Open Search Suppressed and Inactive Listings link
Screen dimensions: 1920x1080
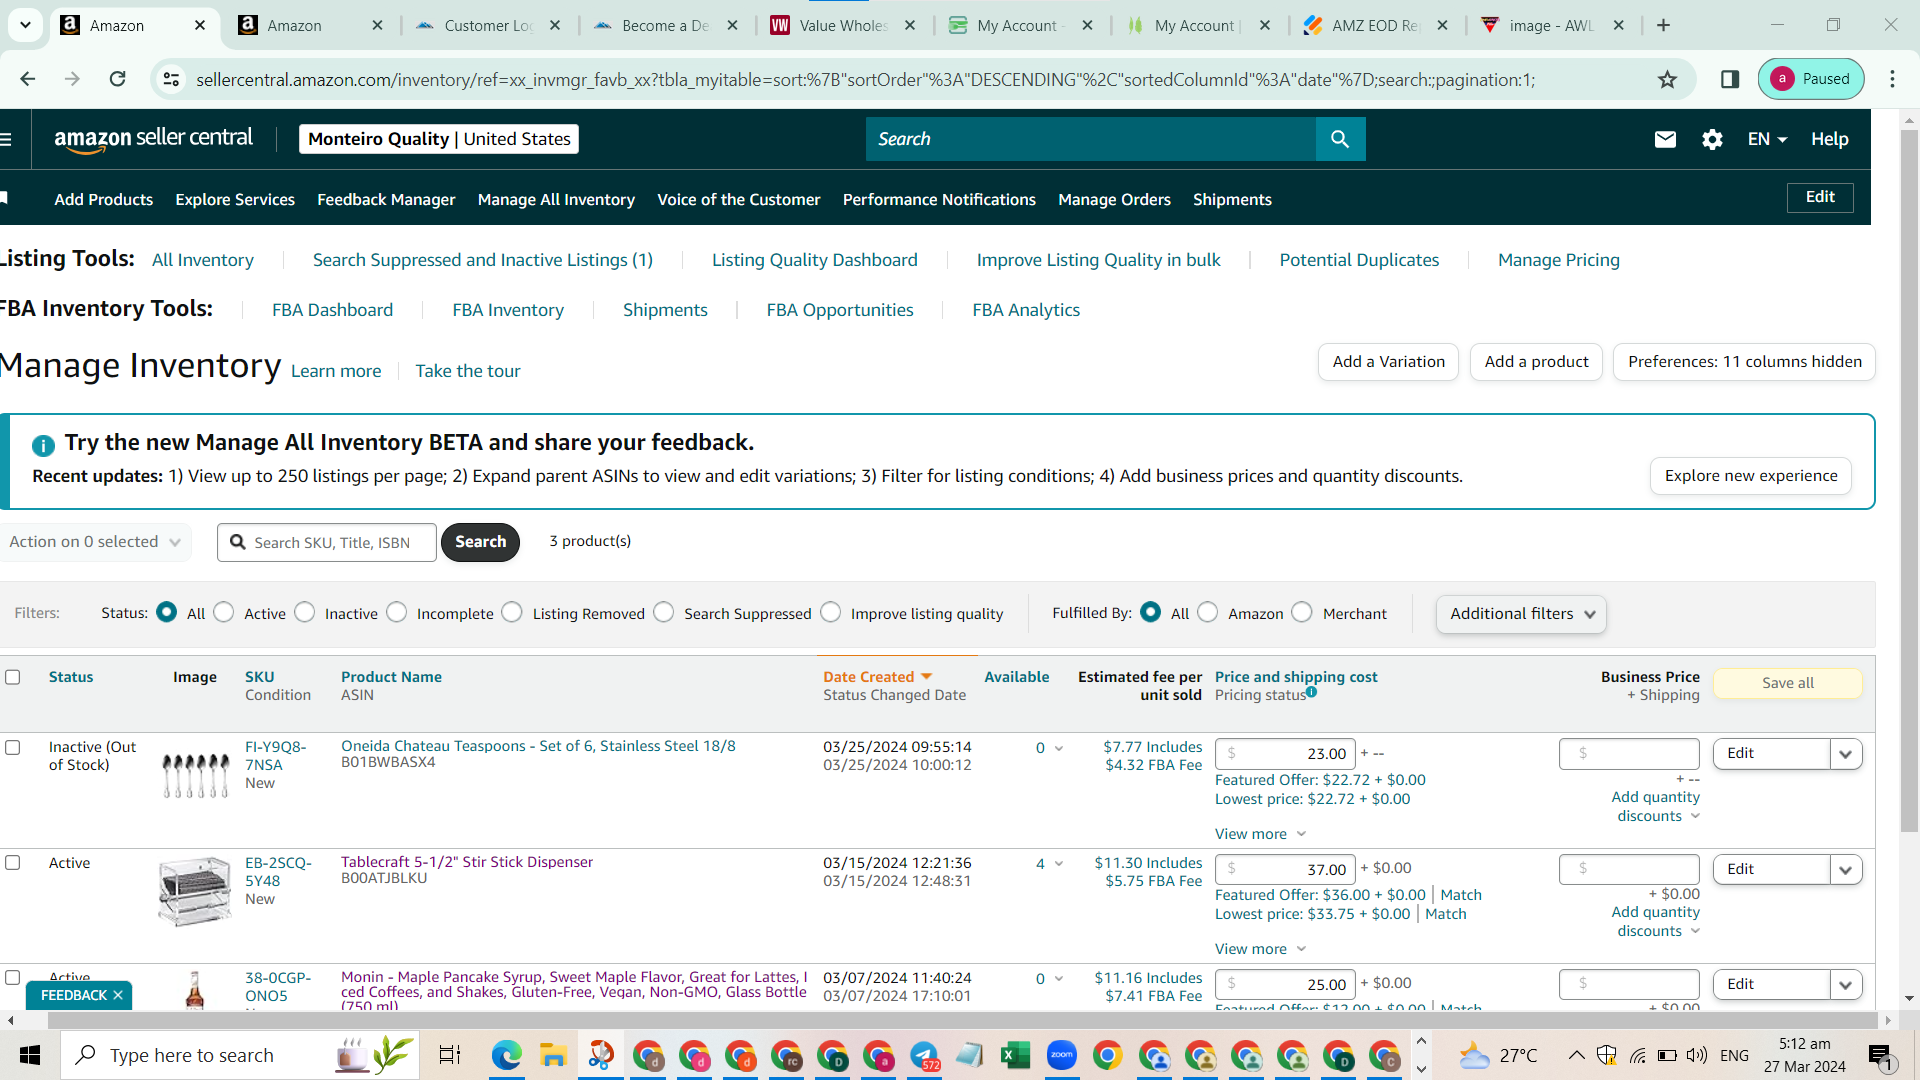(483, 260)
